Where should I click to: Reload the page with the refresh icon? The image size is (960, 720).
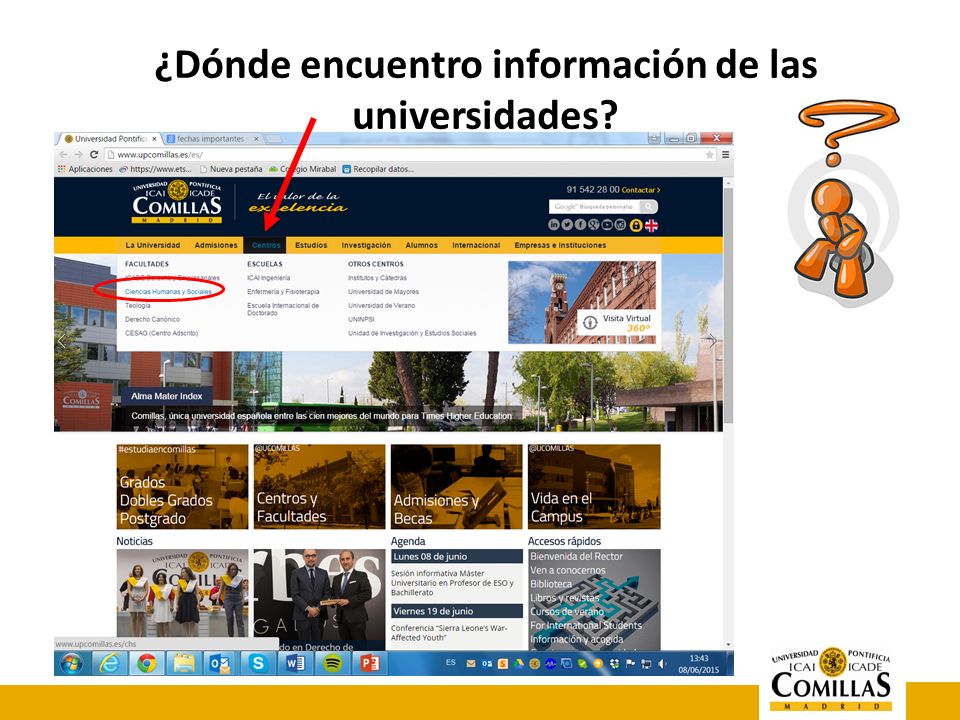[94, 155]
